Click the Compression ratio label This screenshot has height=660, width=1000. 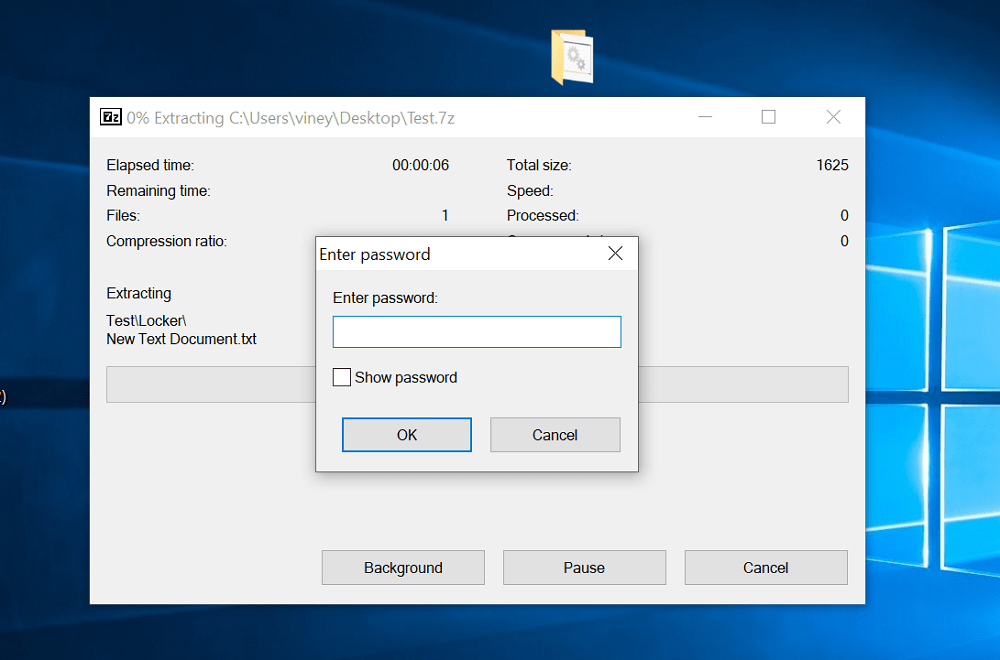tap(166, 241)
